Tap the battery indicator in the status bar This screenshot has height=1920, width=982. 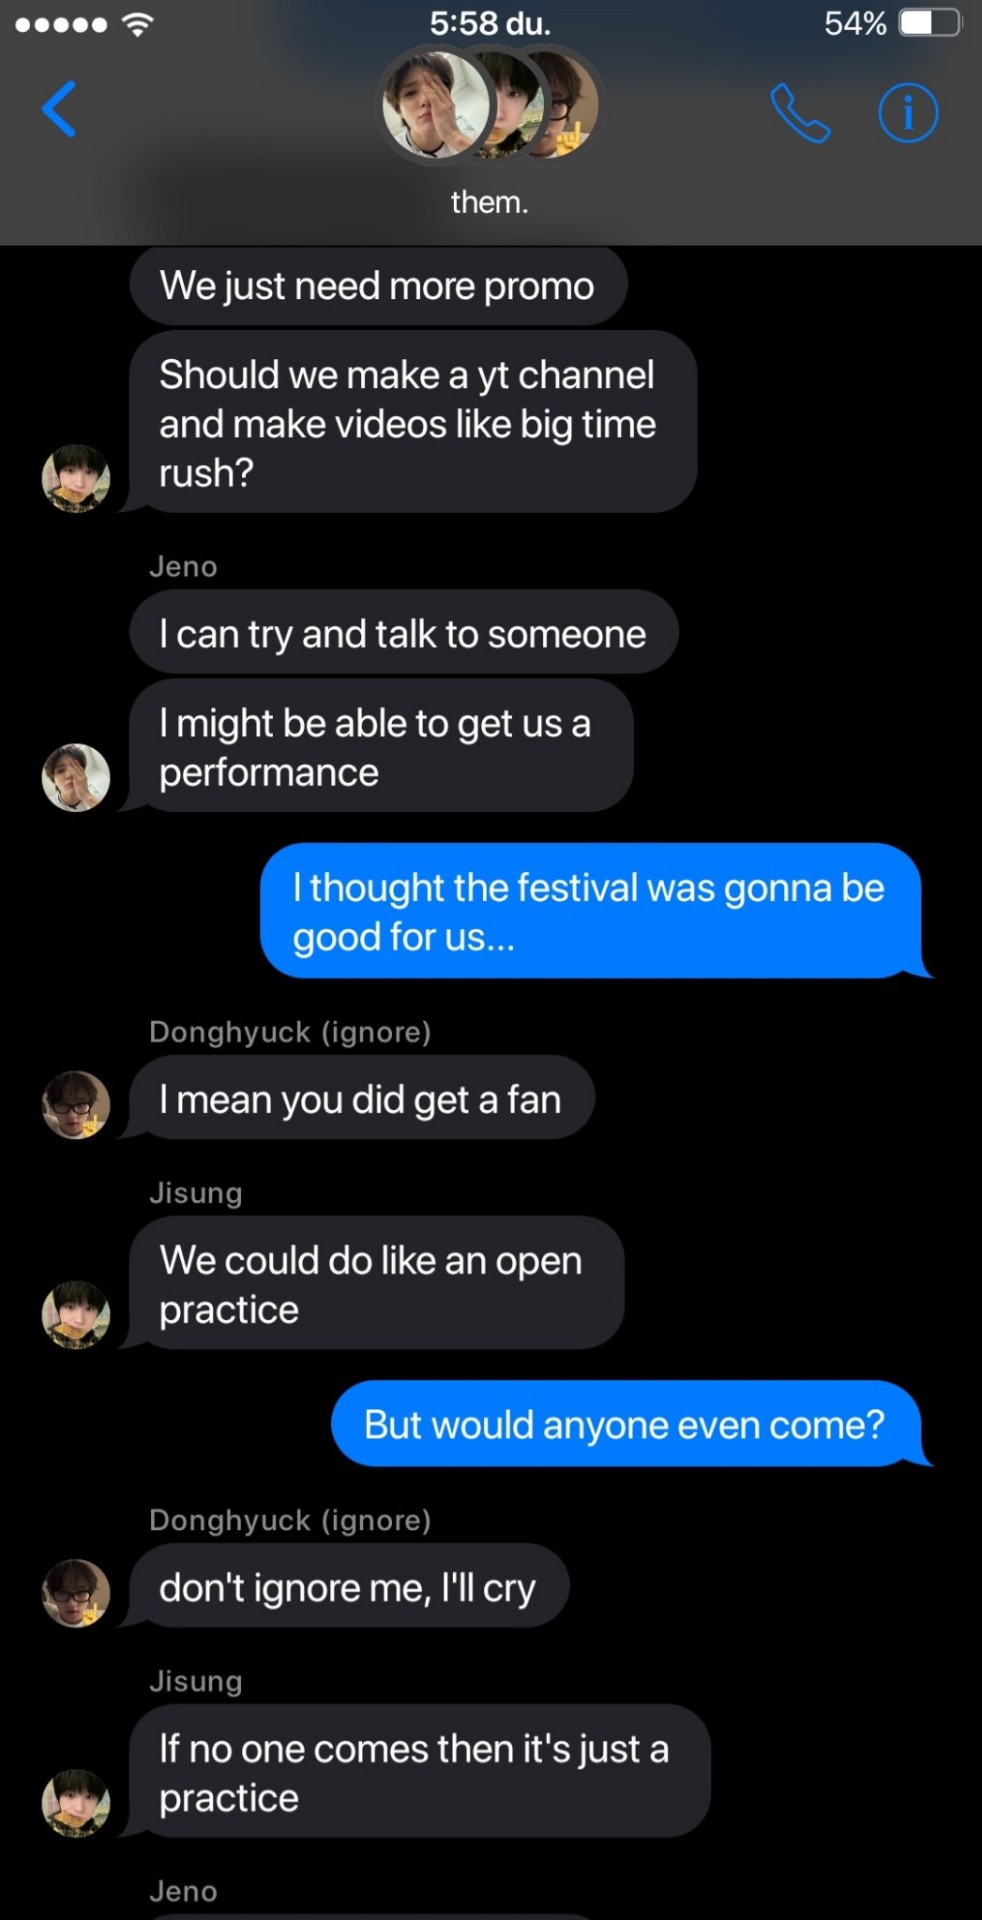929,23
